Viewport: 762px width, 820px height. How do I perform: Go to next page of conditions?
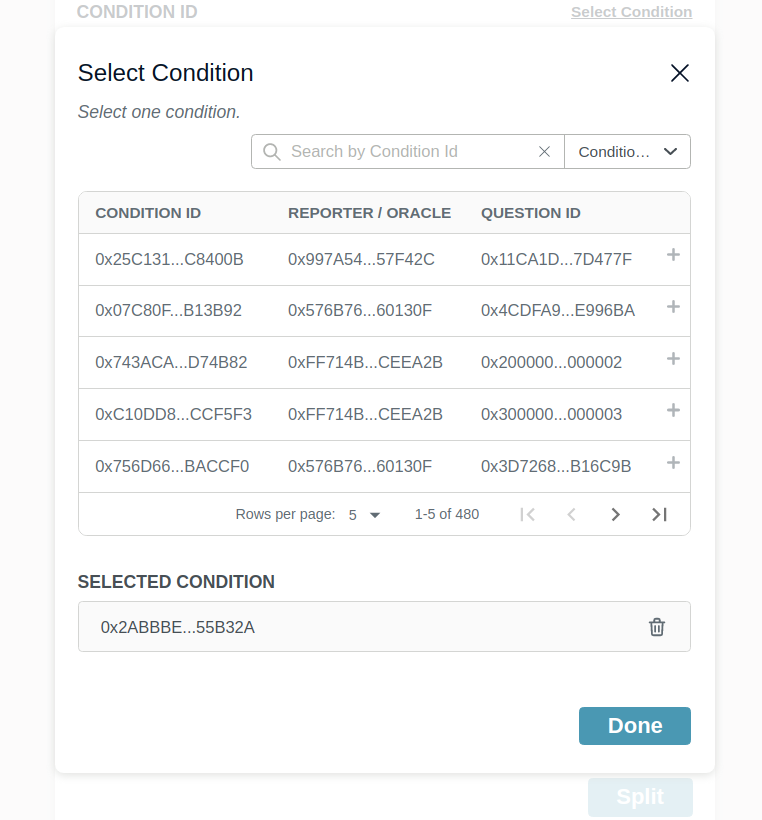pyautogui.click(x=615, y=514)
